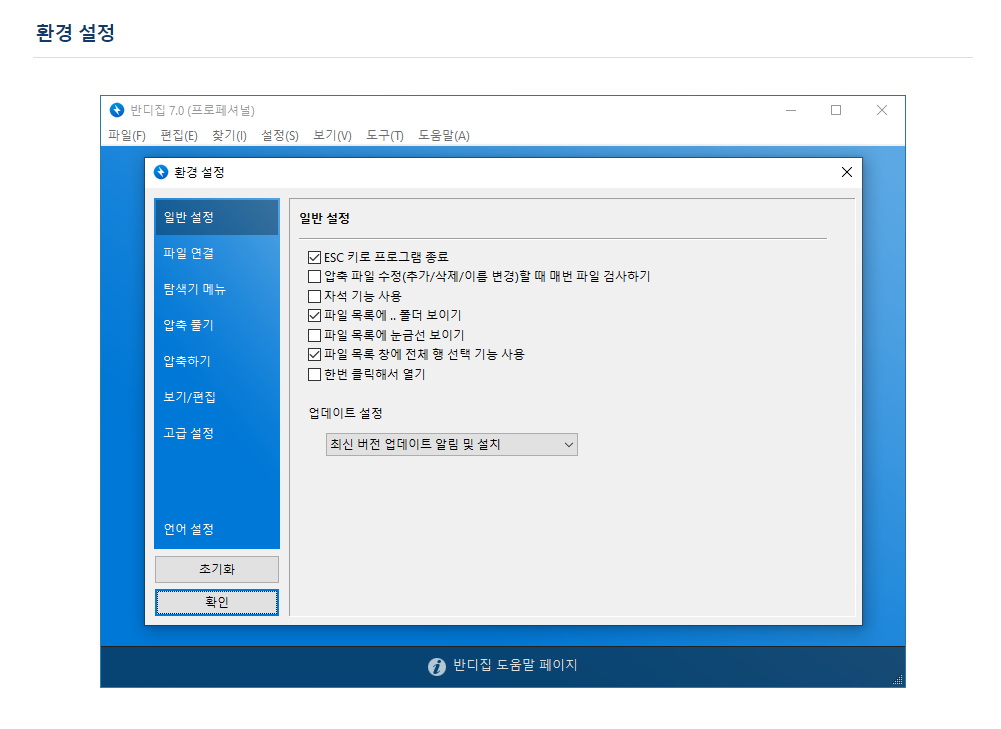Click the Bandizip icon on the 환경 설정 dialog
Image resolution: width=1001 pixels, height=729 pixels.
tap(163, 172)
